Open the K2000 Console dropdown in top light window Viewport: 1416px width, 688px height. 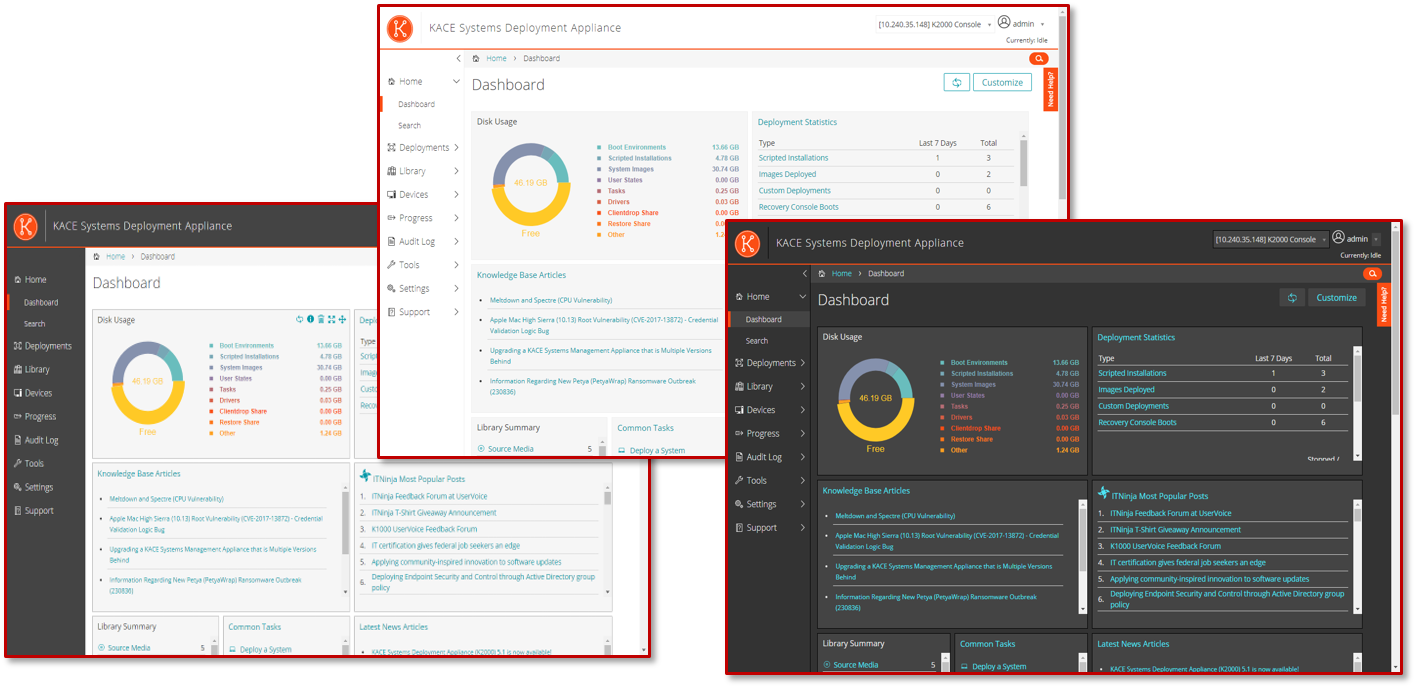[x=935, y=25]
